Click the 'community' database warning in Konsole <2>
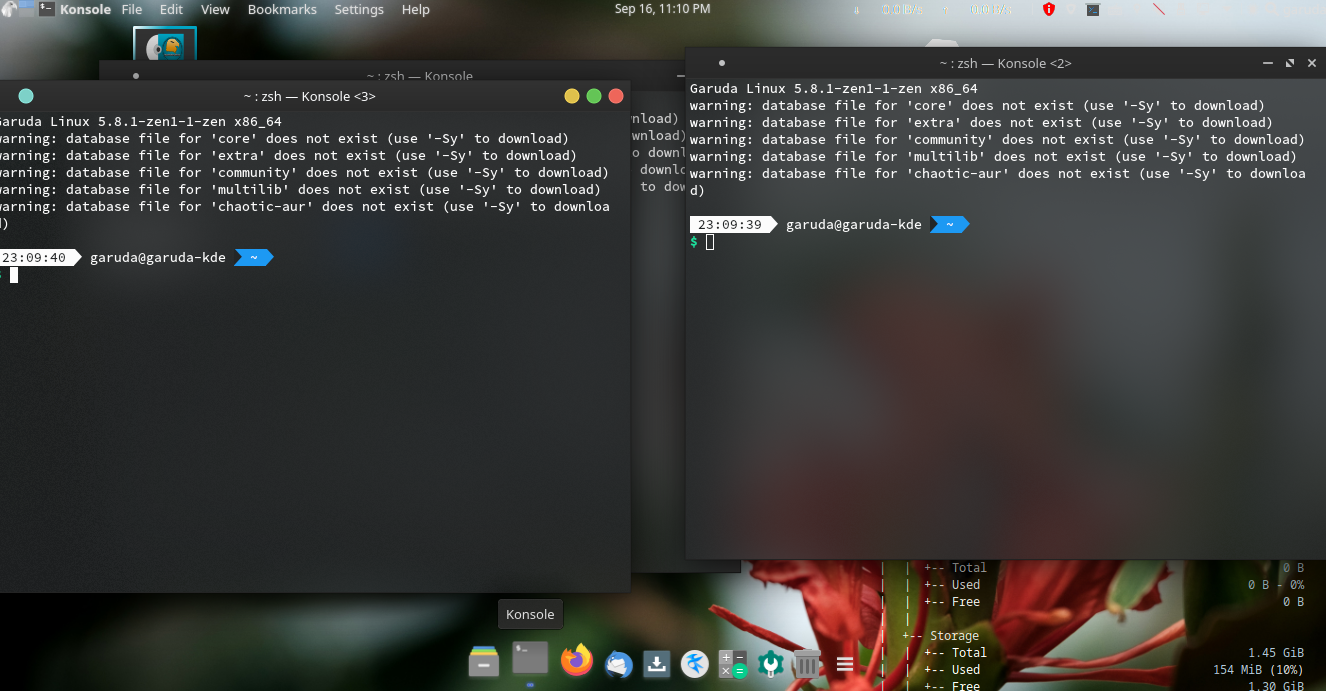This screenshot has width=1326, height=691. tap(997, 140)
